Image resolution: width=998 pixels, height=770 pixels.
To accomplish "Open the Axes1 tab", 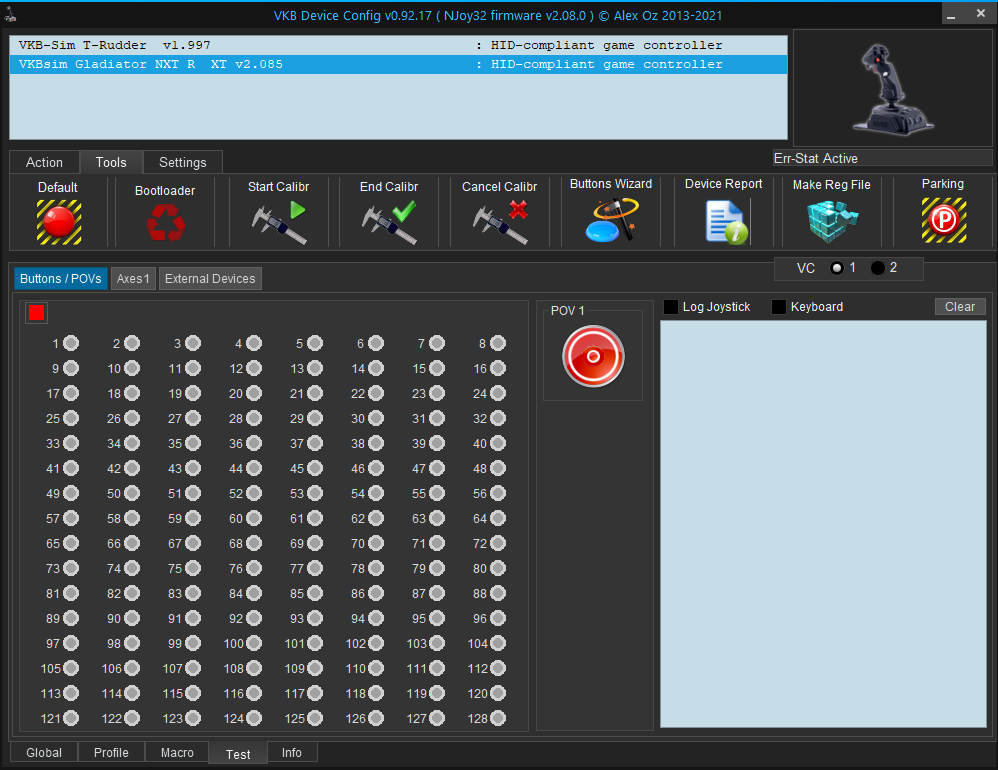I will point(133,279).
